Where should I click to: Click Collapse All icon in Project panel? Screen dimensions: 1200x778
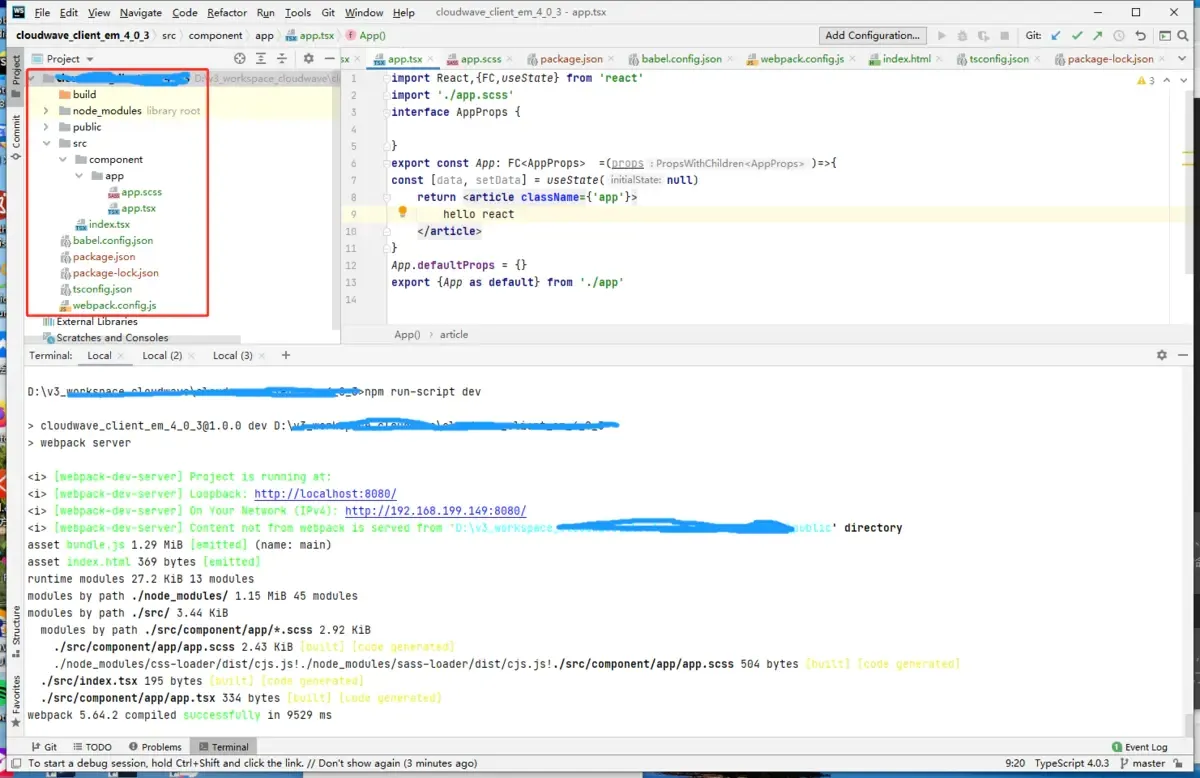pyautogui.click(x=283, y=59)
